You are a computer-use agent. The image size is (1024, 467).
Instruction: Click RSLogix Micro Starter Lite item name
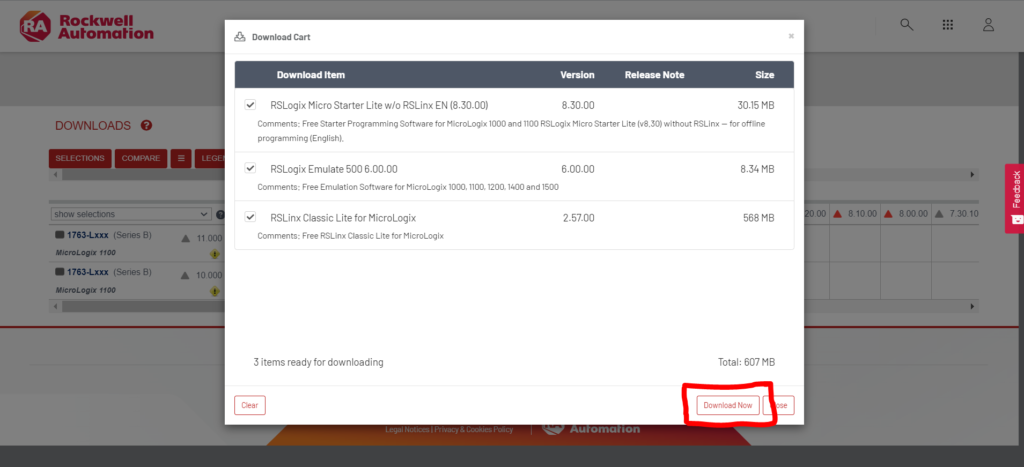[x=379, y=105]
